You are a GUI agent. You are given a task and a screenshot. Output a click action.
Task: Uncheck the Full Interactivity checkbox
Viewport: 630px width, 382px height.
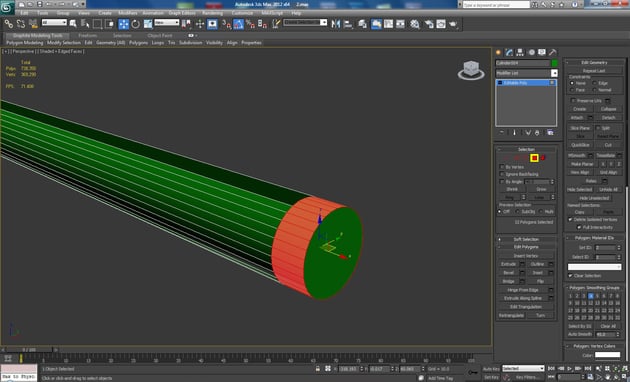pyautogui.click(x=579, y=227)
